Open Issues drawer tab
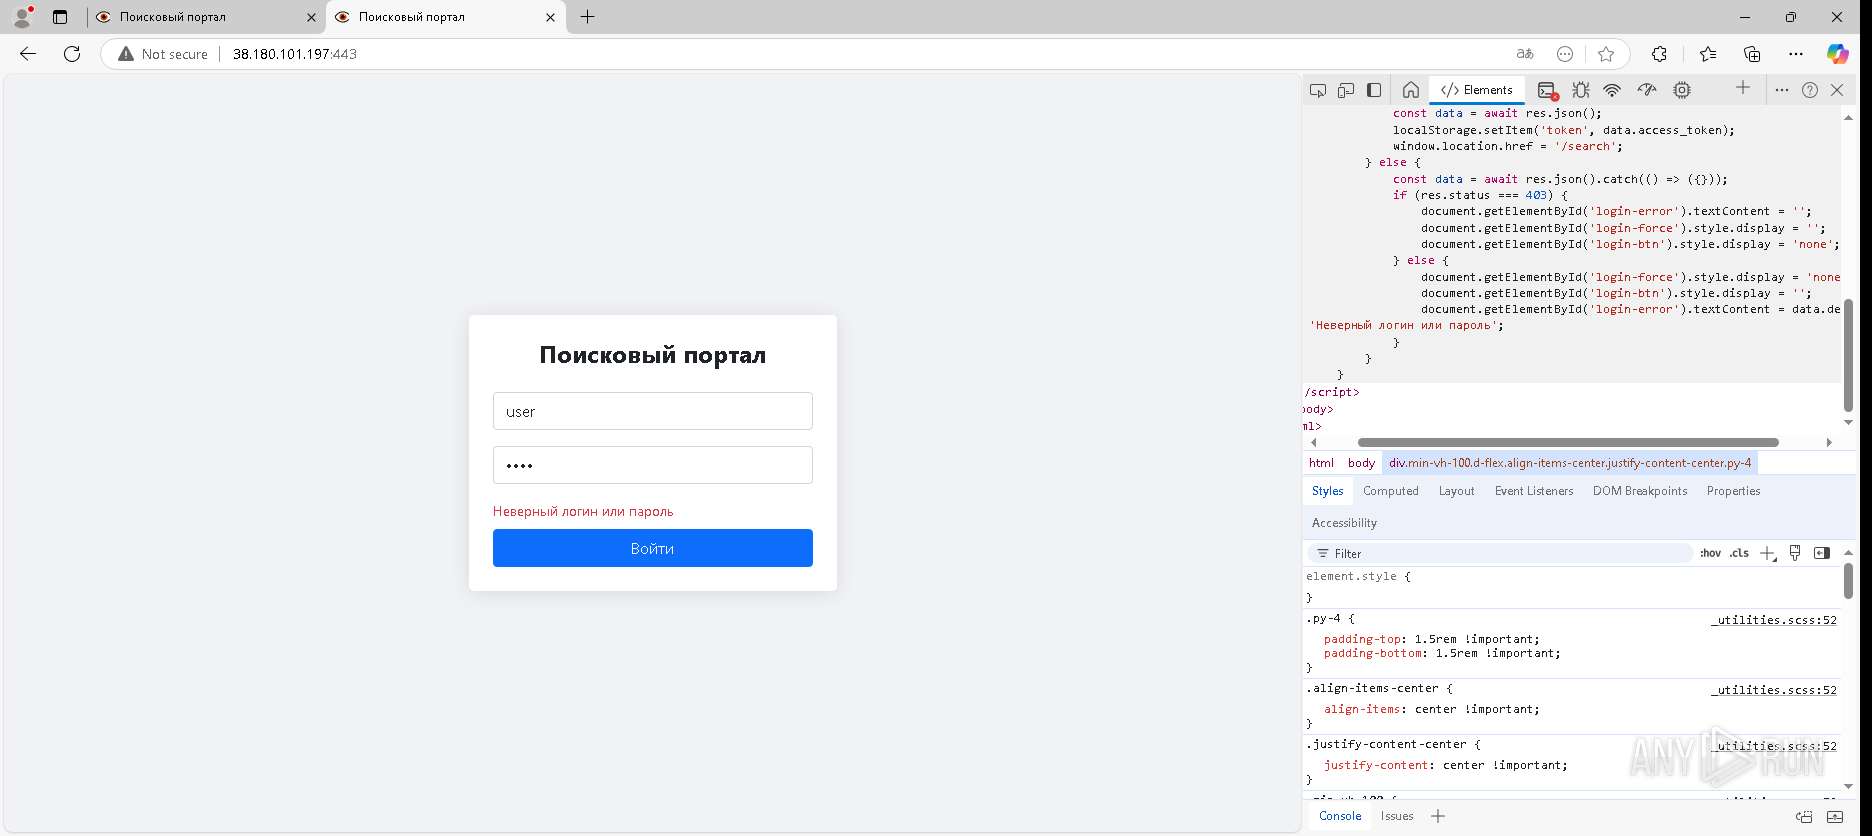The width and height of the screenshot is (1872, 836). pyautogui.click(x=1397, y=816)
